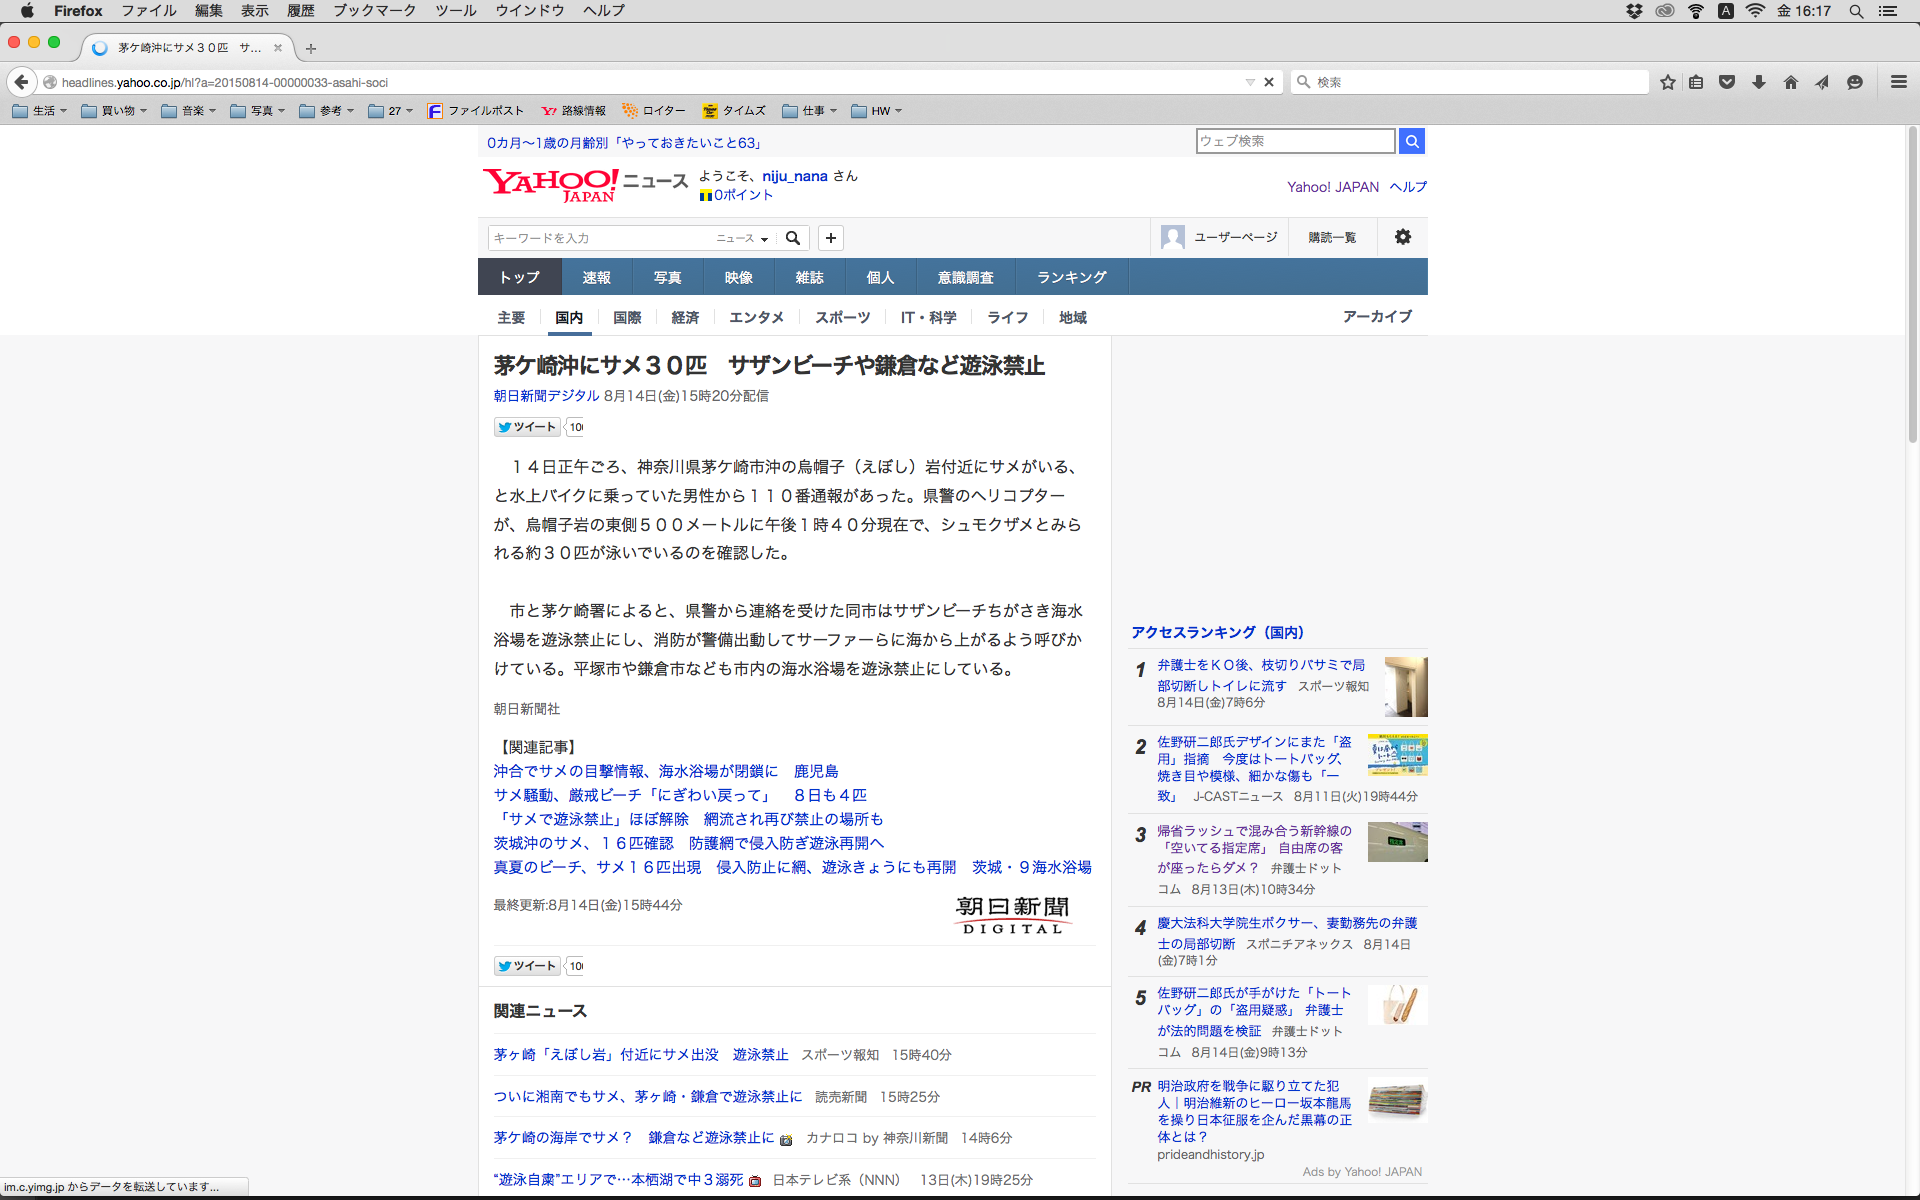Open 朝日新聞デジタル source link

coord(546,396)
